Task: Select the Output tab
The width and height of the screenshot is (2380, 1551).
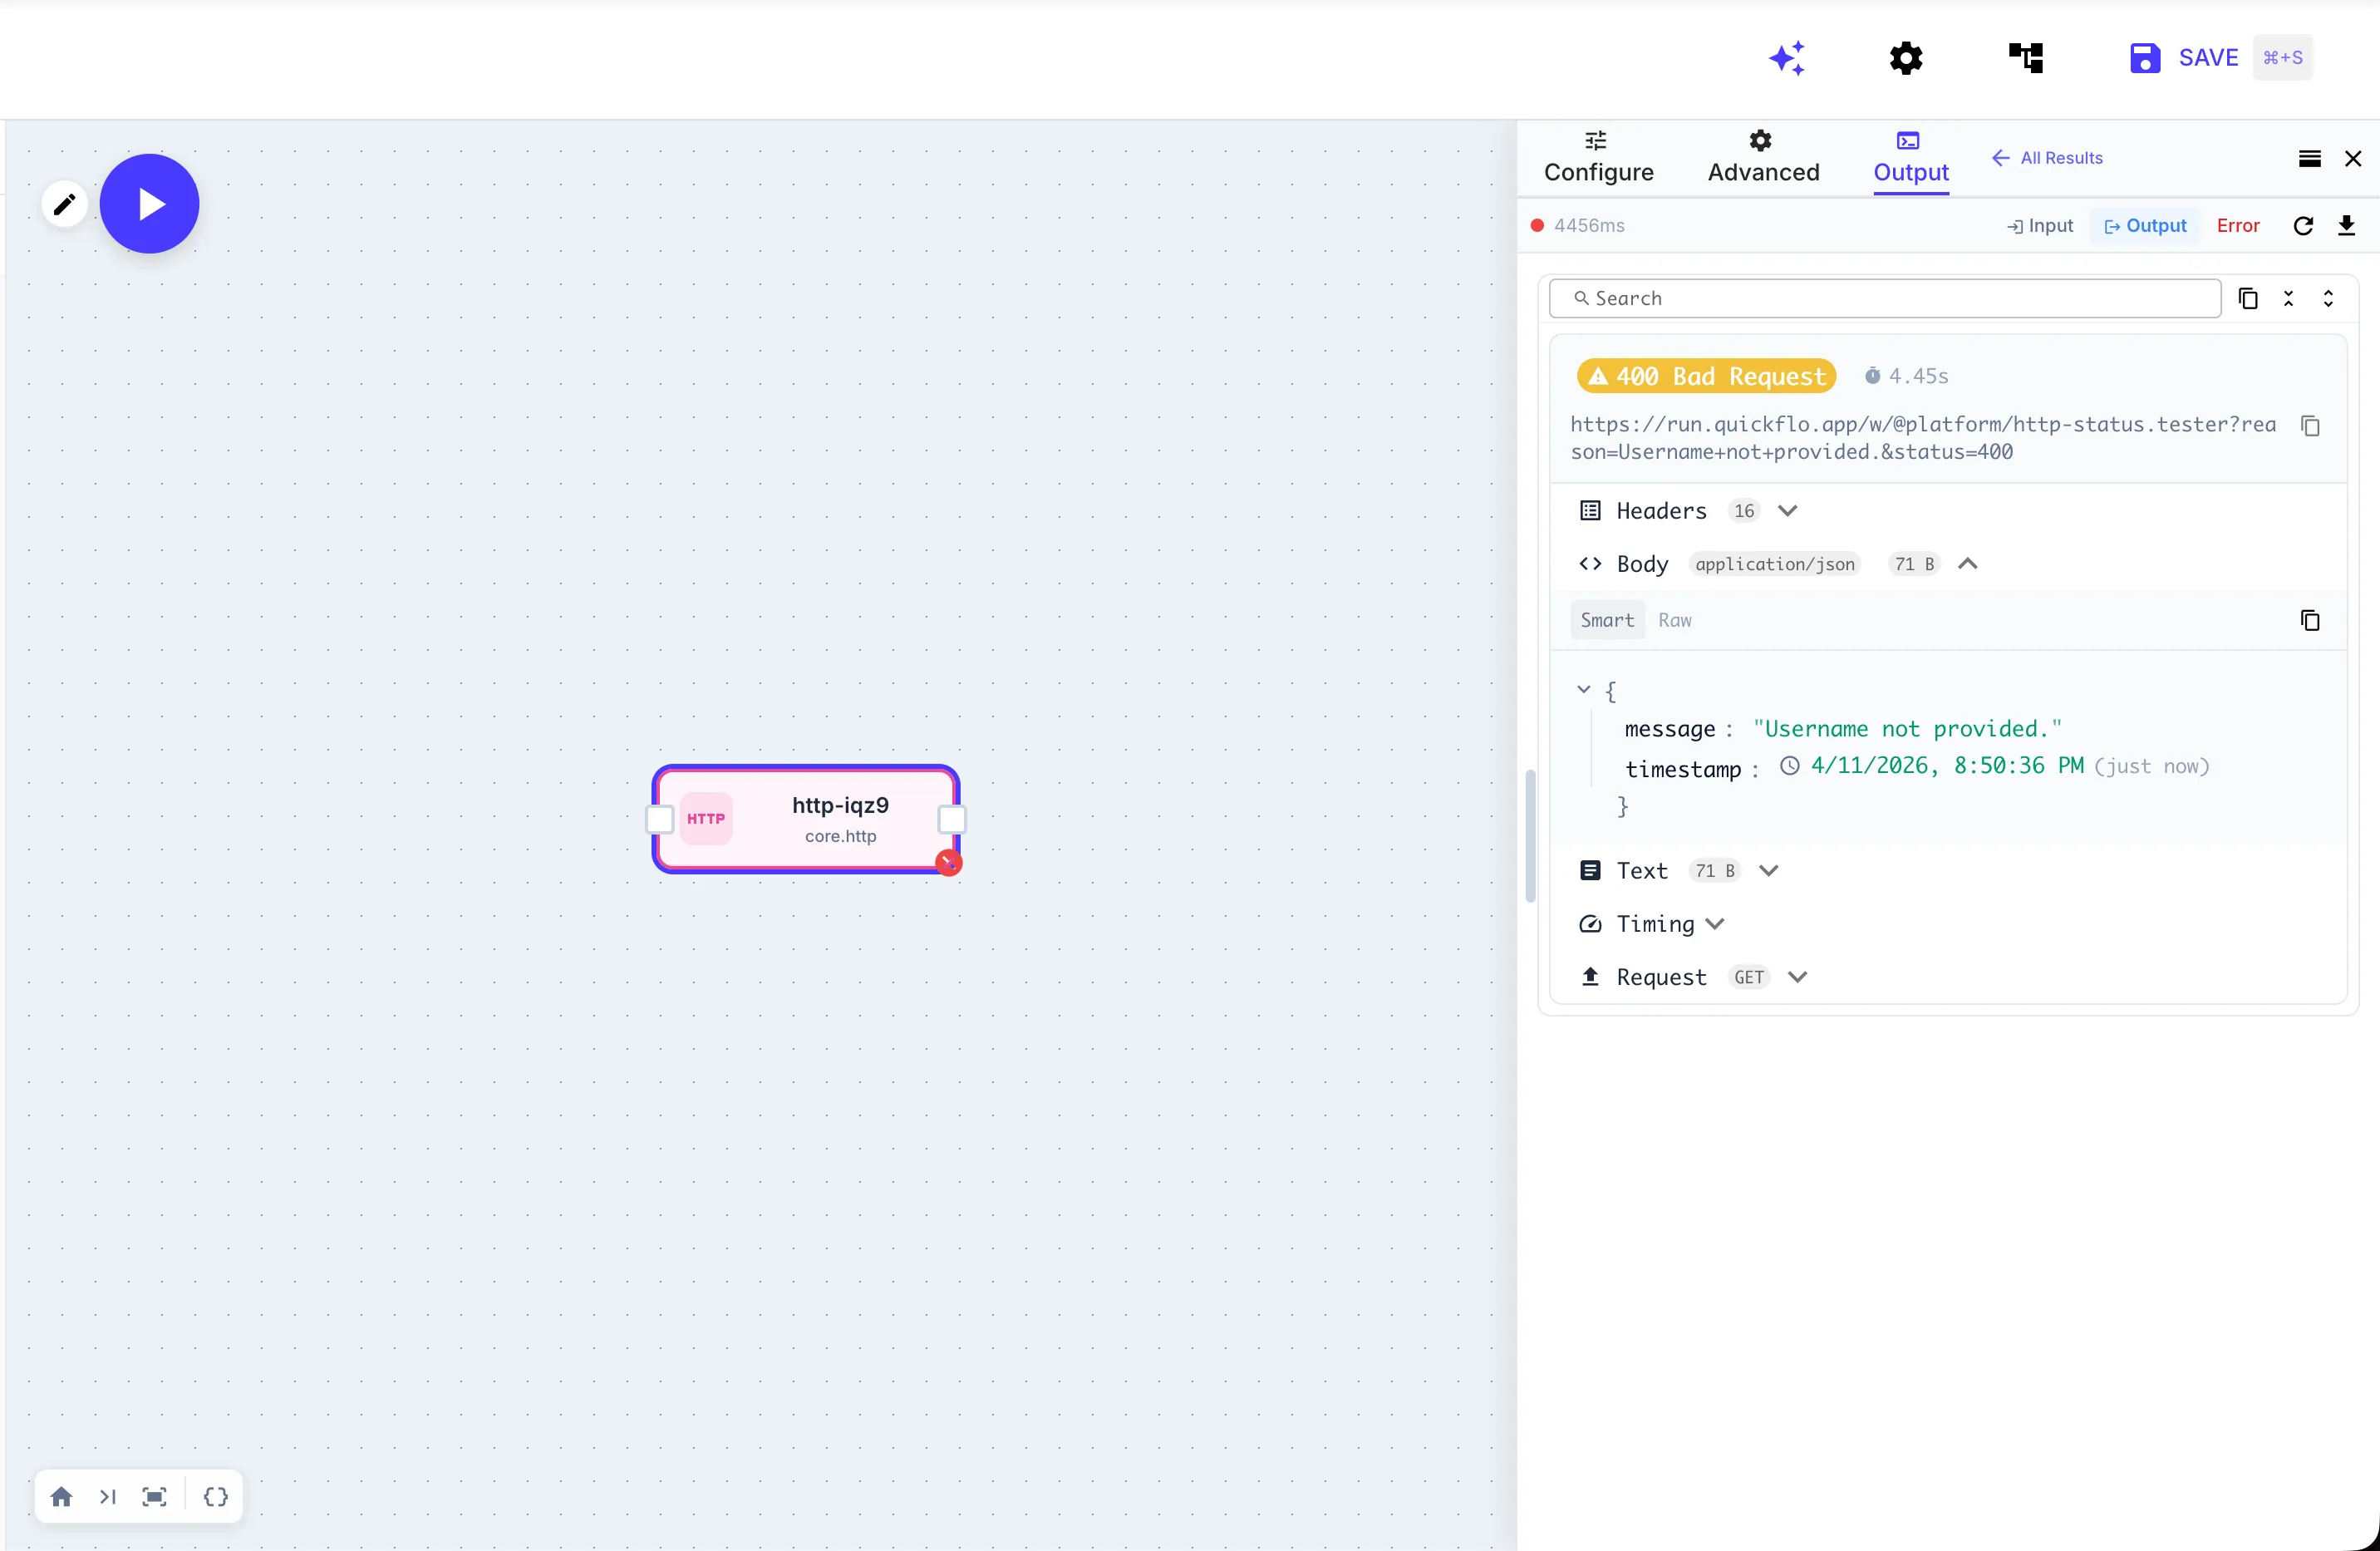Action: click(1910, 158)
